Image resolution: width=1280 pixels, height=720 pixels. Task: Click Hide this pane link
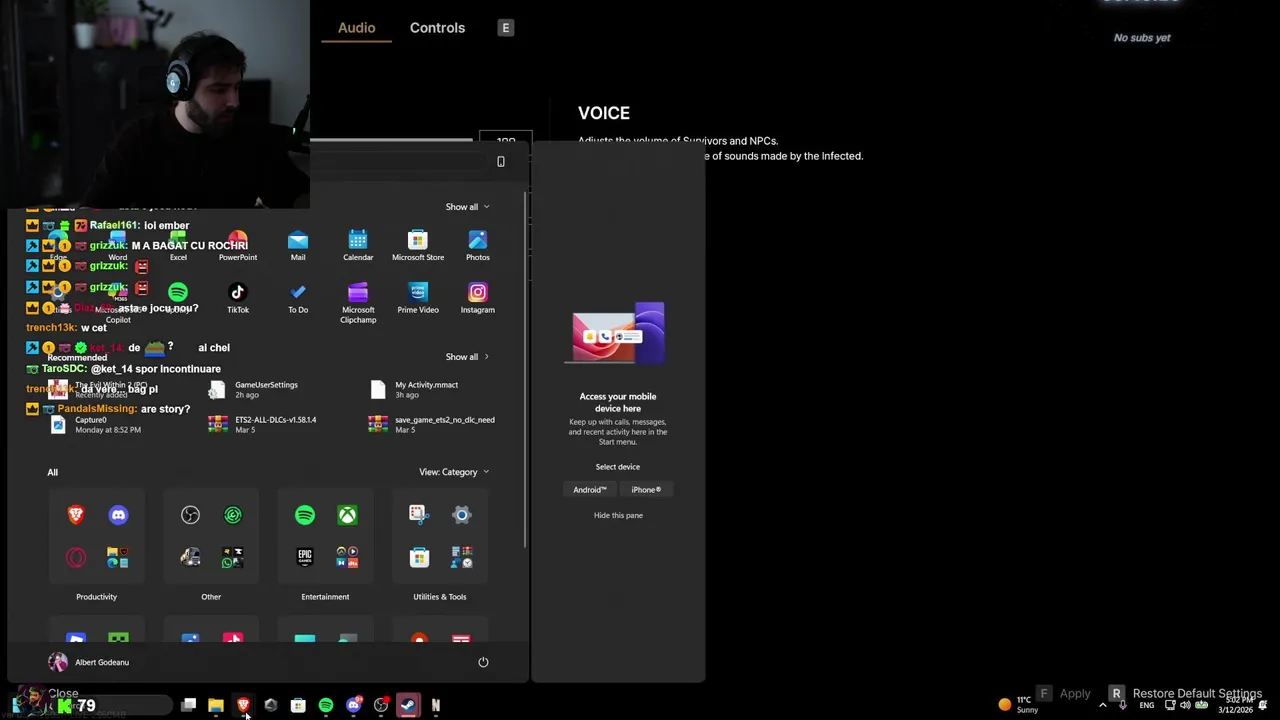[x=618, y=515]
